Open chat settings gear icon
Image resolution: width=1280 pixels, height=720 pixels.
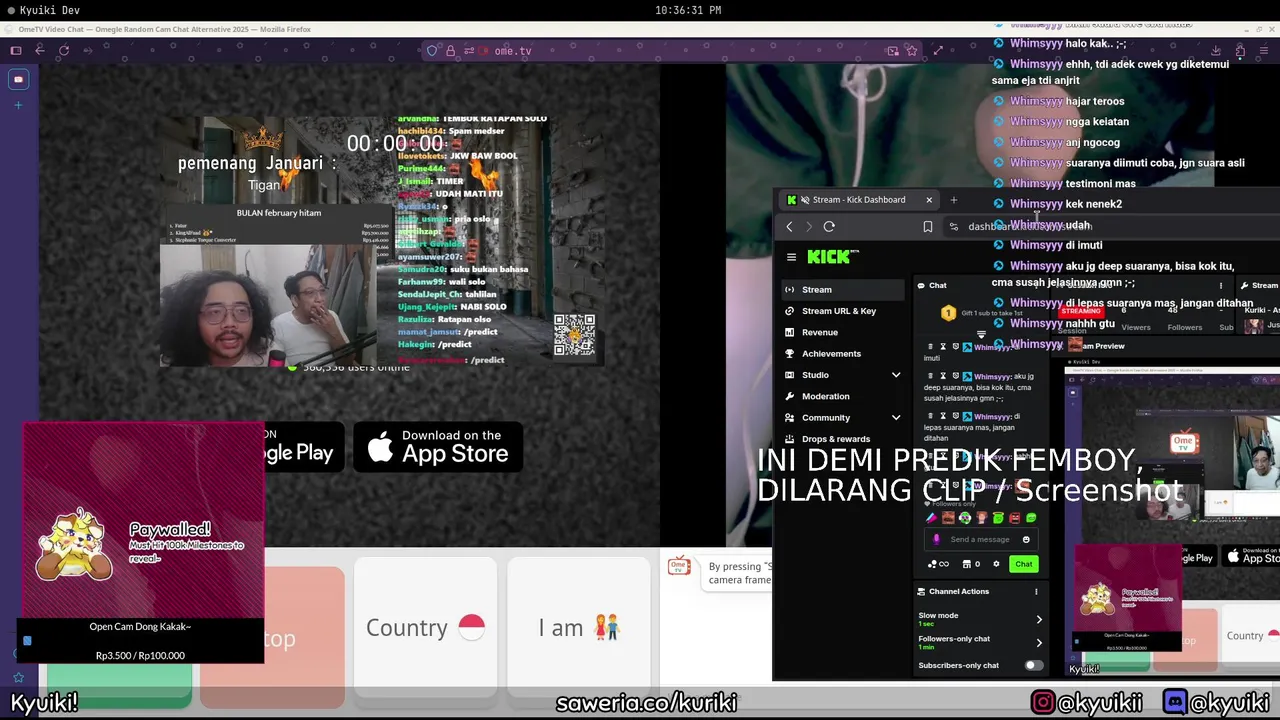[x=996, y=564]
